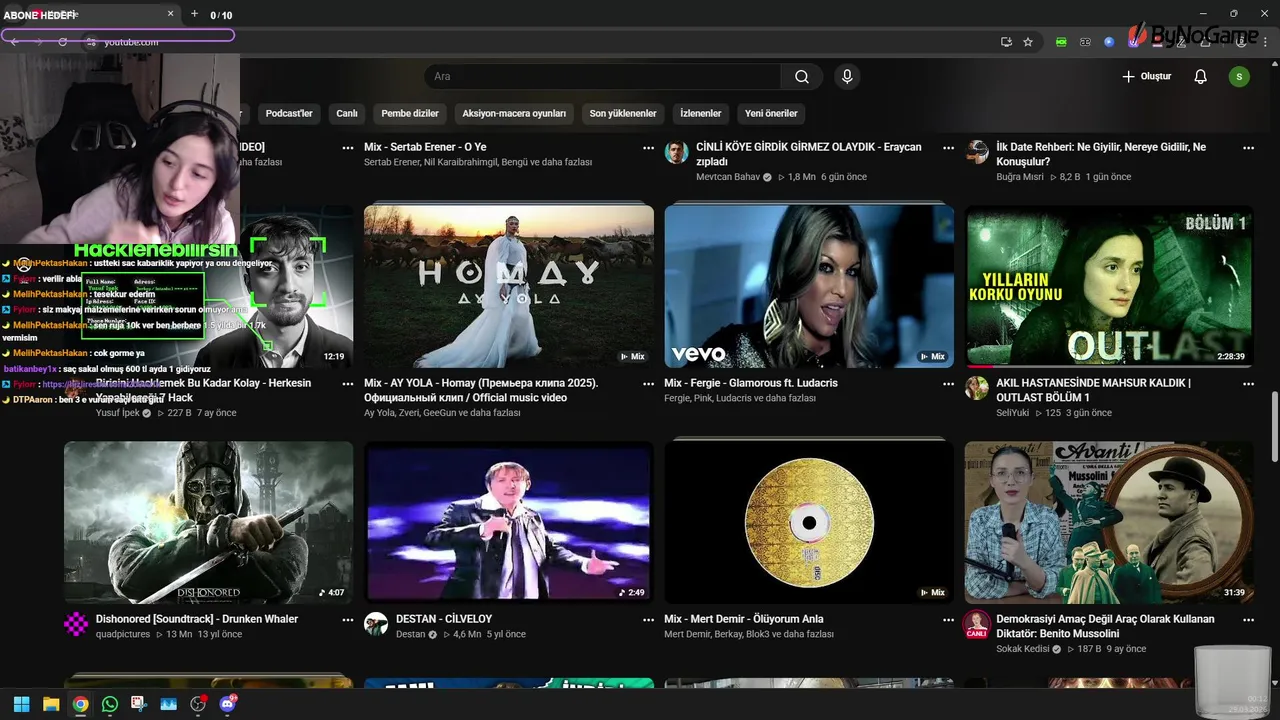Viewport: 1280px width, 720px height.
Task: Open 'Dishonored [Soundtrack] - Drunken Whaler' title
Action: tap(197, 619)
